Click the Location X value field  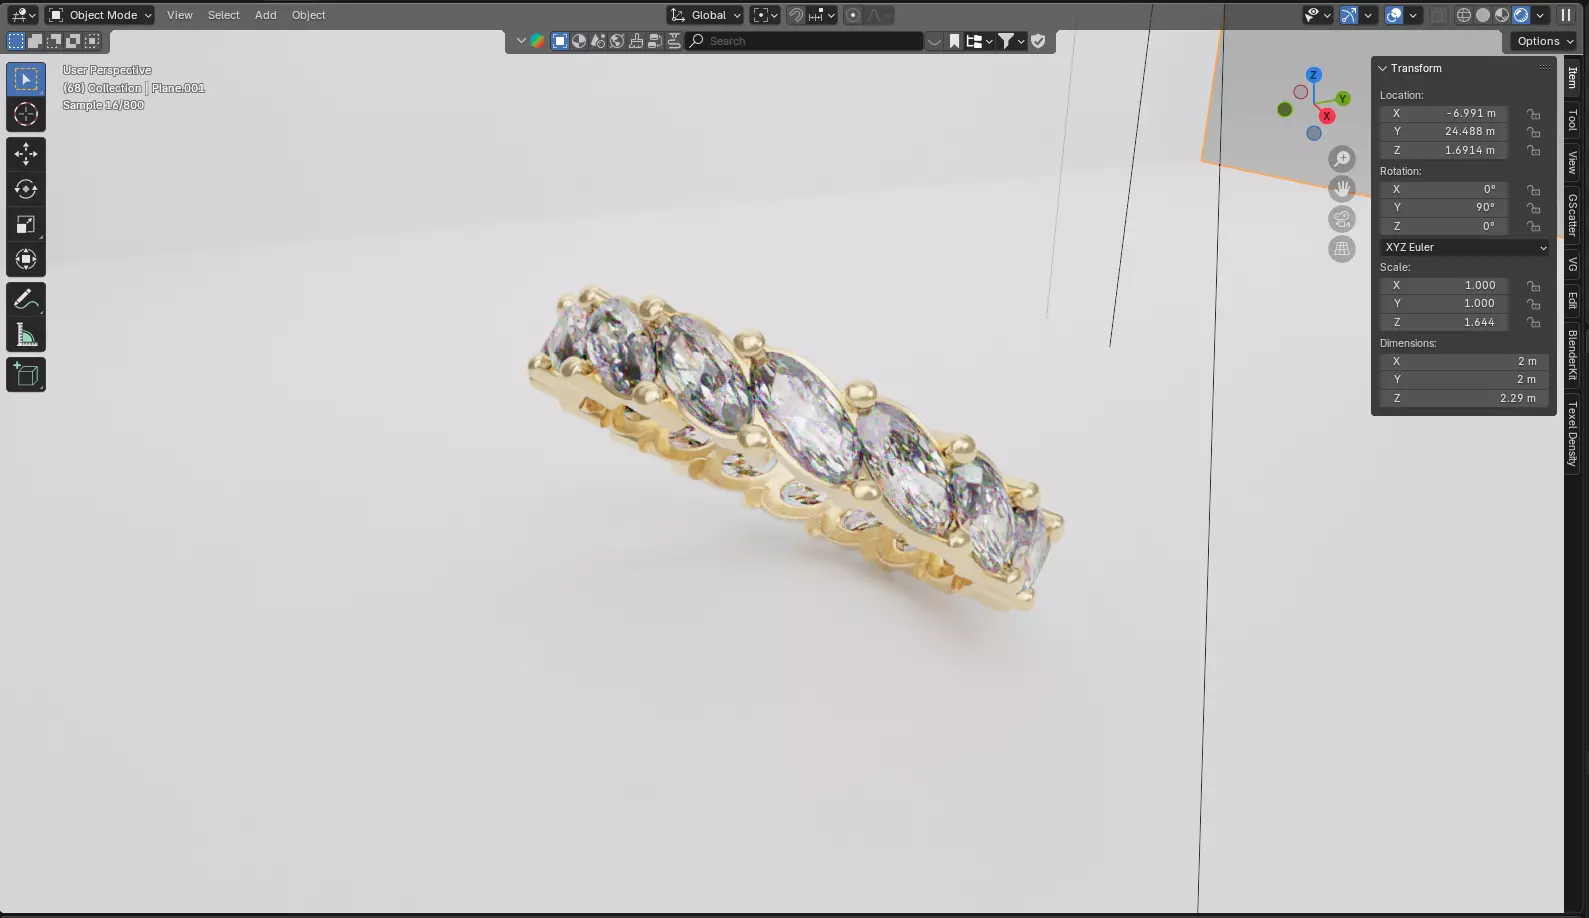coord(1444,113)
